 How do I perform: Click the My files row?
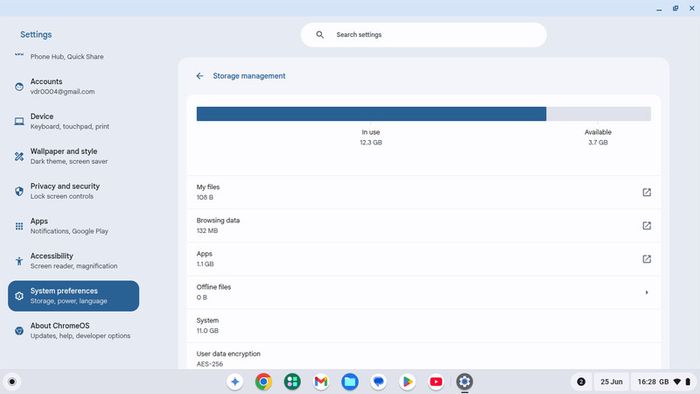pos(424,192)
